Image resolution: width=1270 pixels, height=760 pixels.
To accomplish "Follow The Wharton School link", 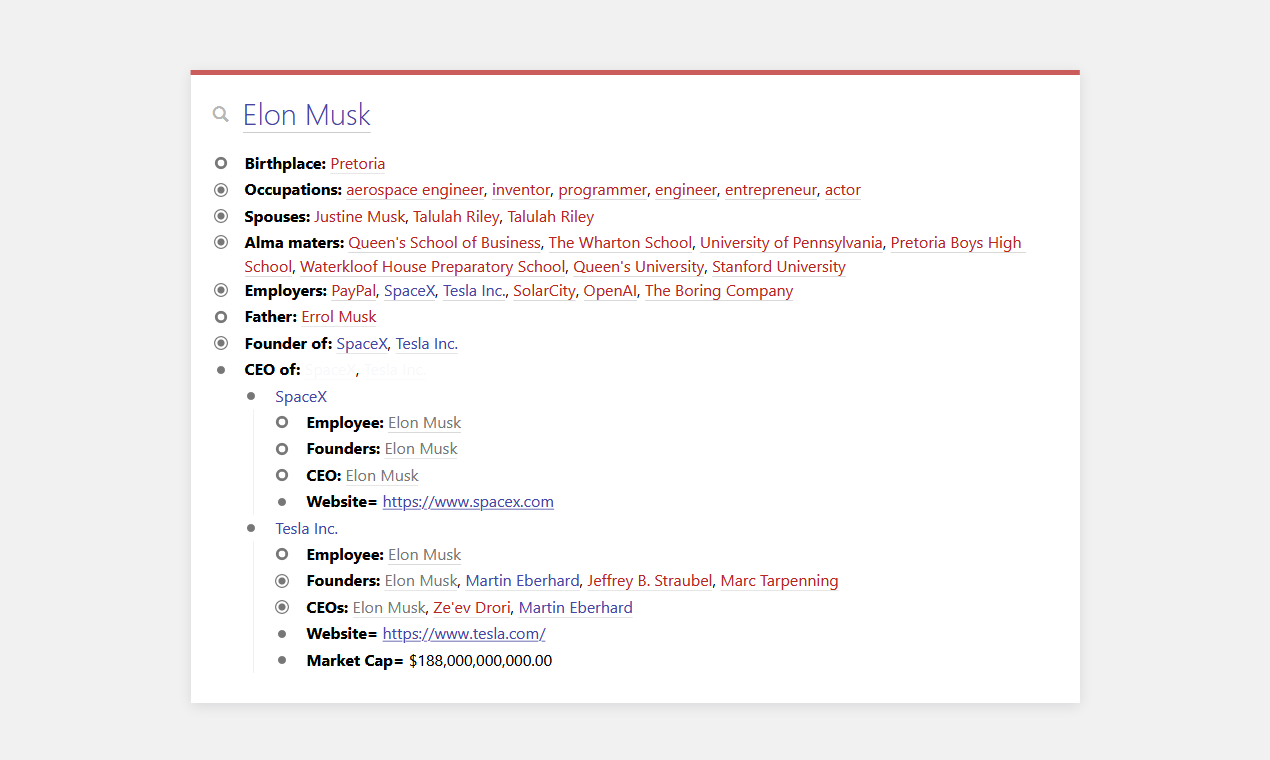I will coord(620,243).
